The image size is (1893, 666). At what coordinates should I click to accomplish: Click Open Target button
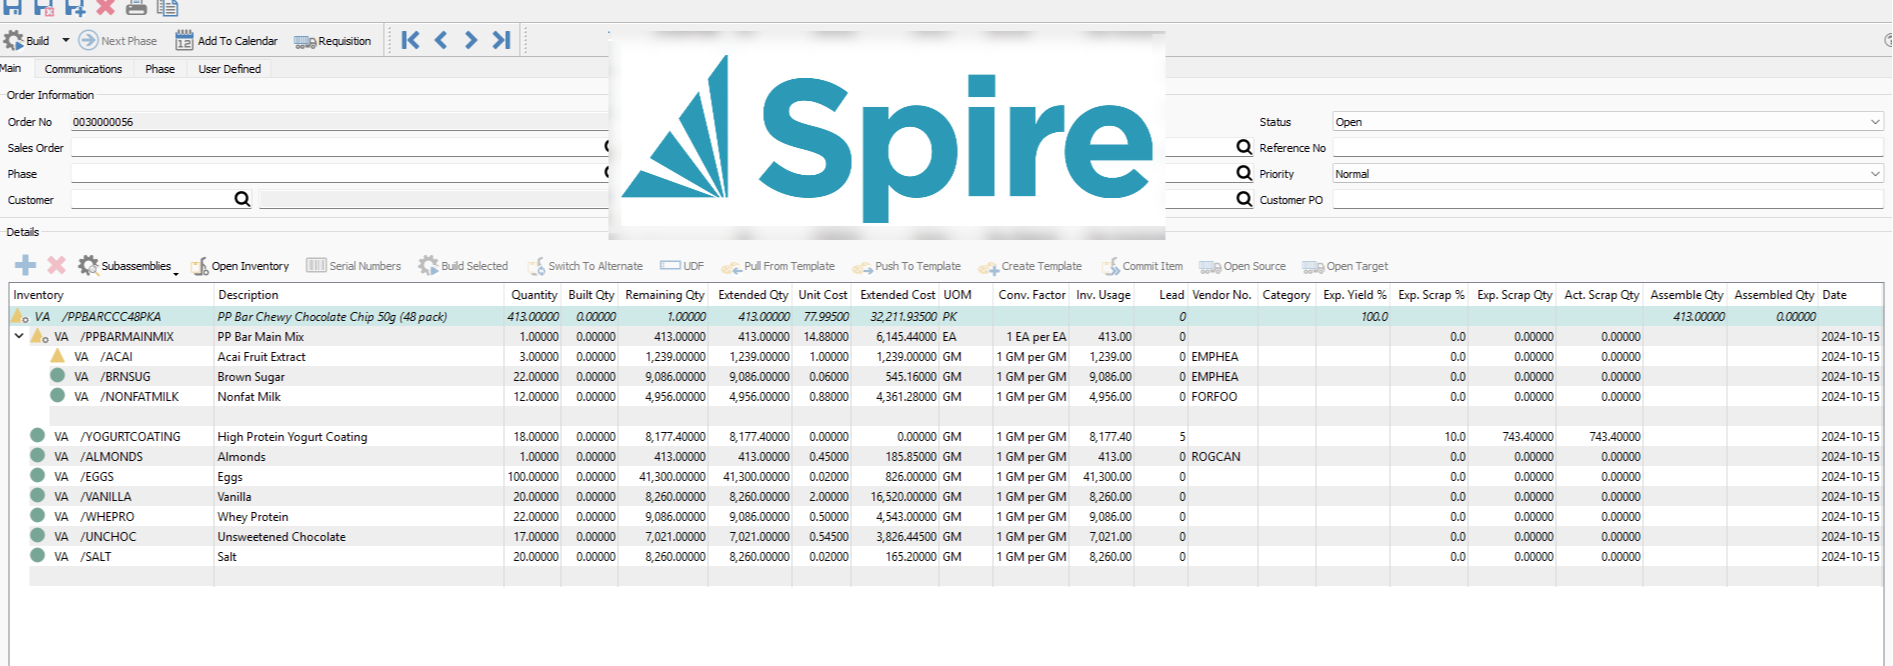coord(1345,266)
